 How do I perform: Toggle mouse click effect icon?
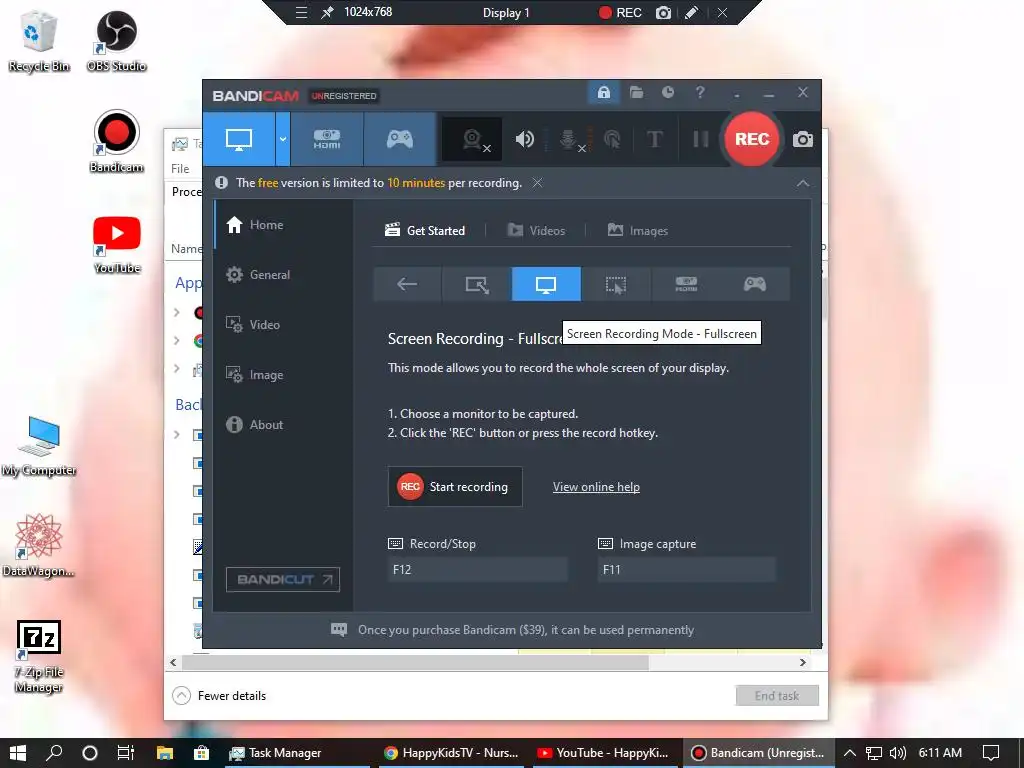tap(612, 139)
